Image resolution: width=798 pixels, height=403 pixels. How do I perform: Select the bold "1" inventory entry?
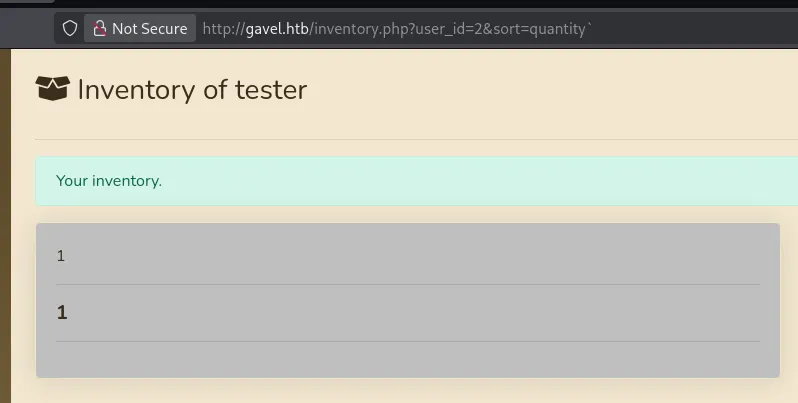(62, 313)
